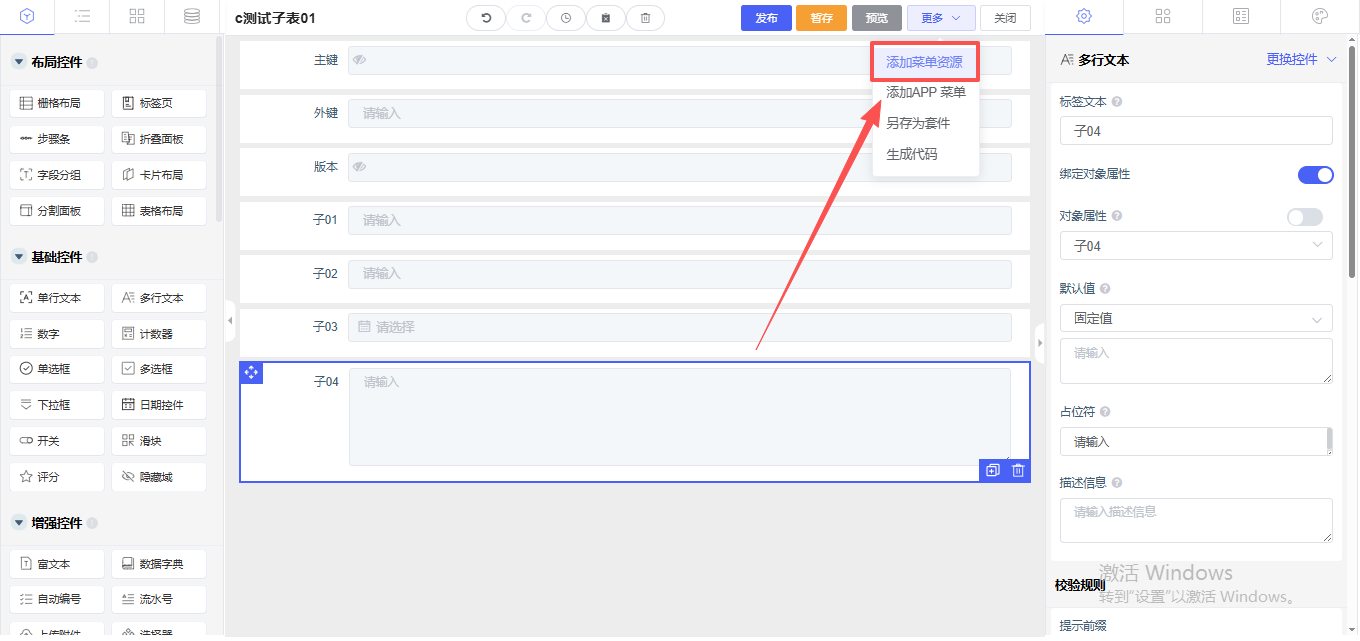Toggle eye icon in 主键 field
The image size is (1360, 641).
point(360,60)
